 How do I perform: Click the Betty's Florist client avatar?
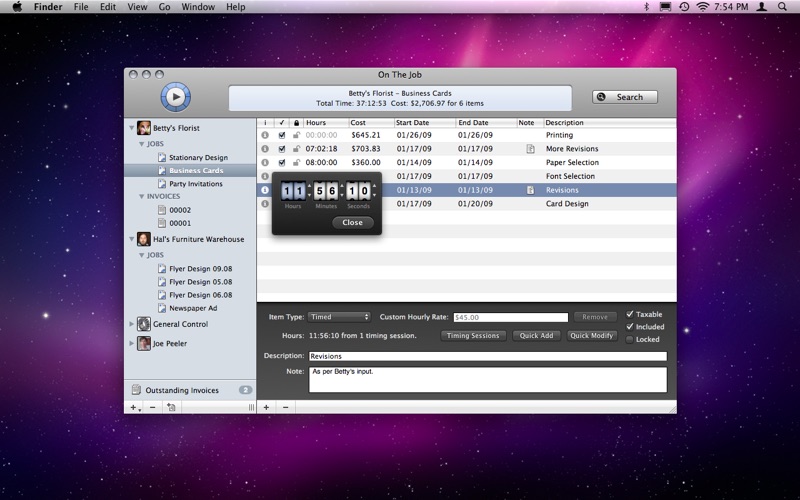(144, 128)
